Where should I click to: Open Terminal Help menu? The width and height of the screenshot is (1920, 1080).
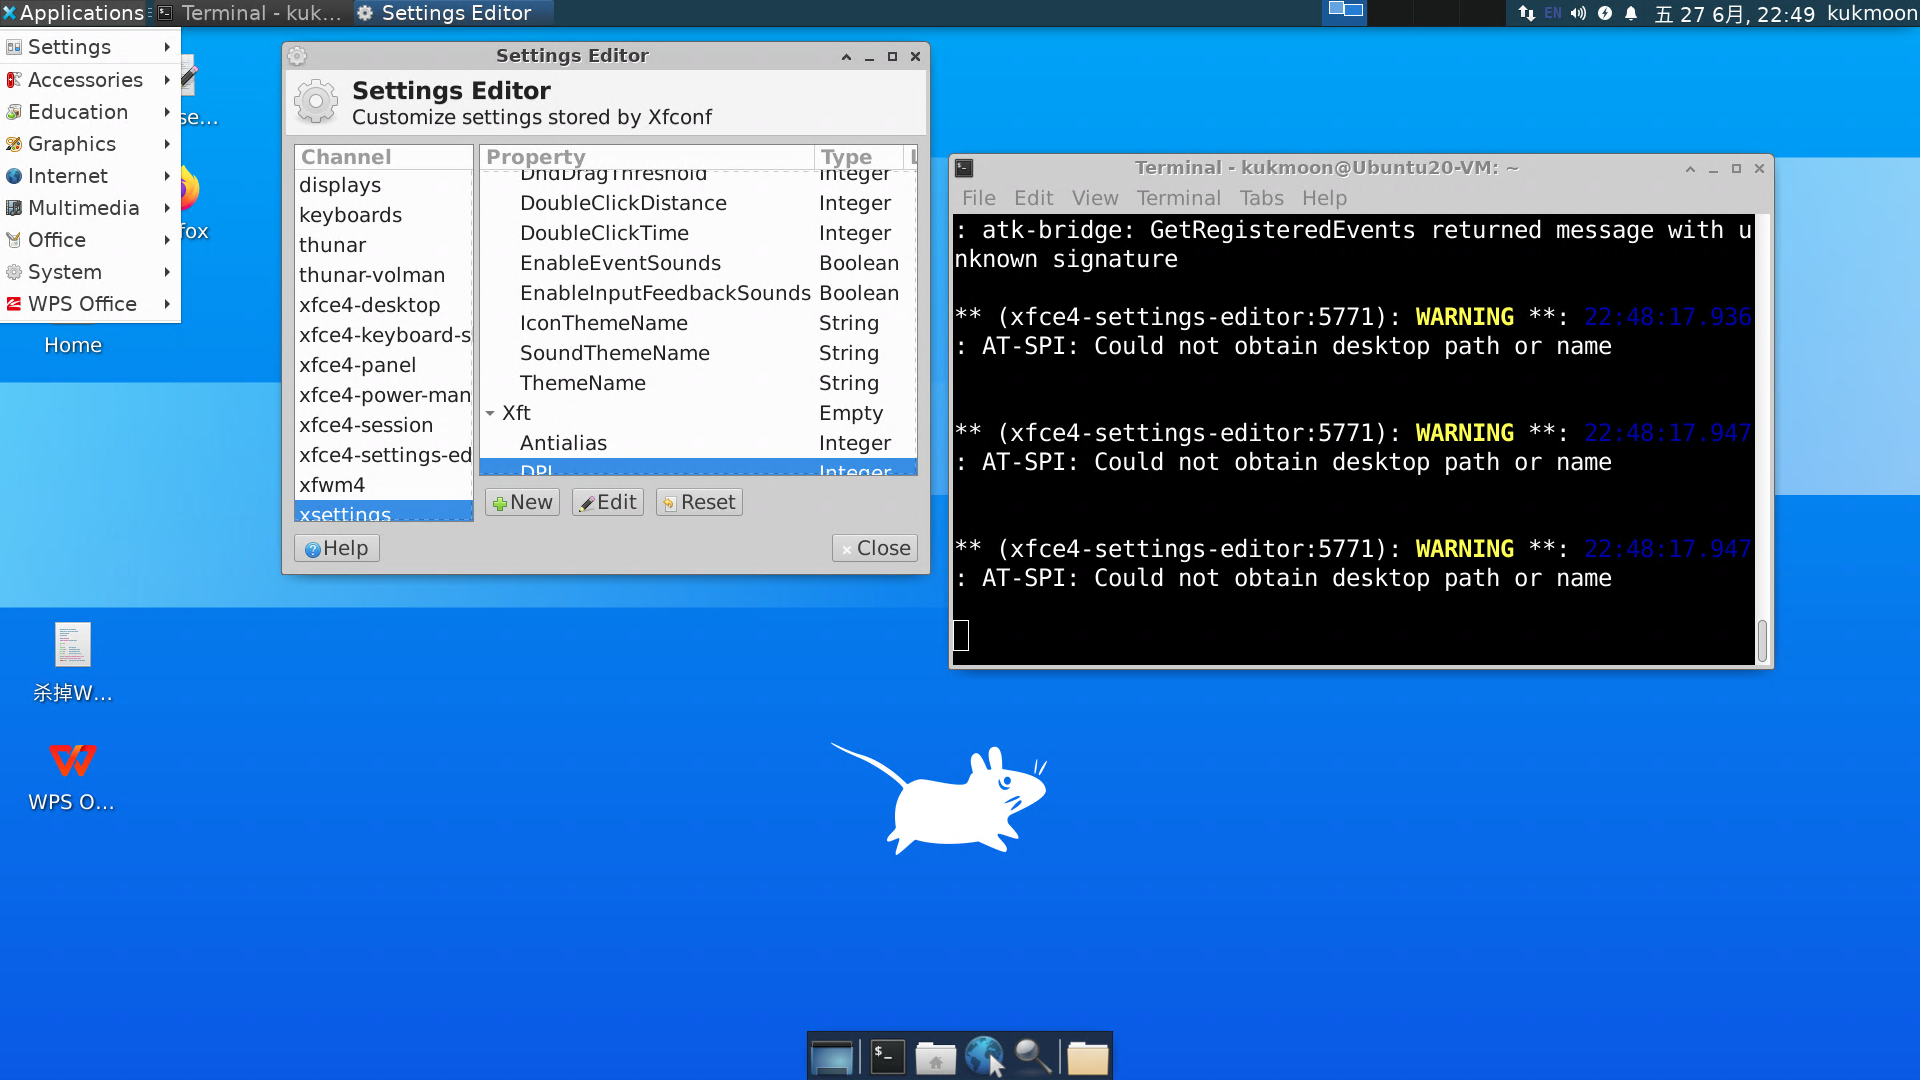click(1324, 198)
